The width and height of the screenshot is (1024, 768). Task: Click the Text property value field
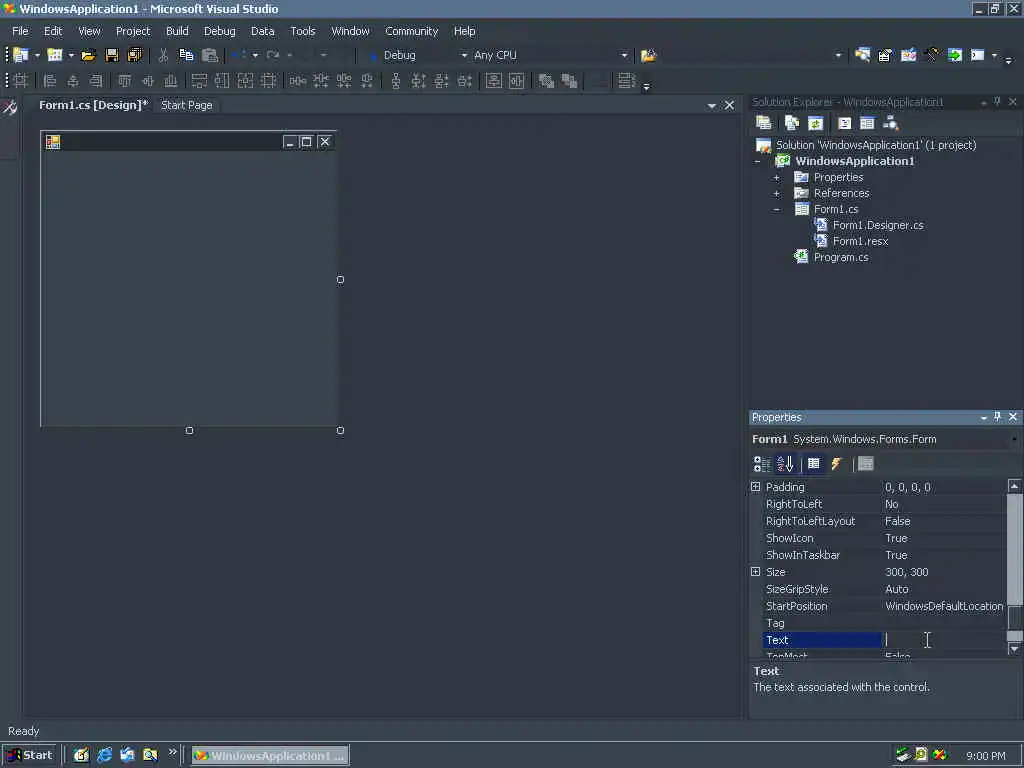pyautogui.click(x=944, y=640)
